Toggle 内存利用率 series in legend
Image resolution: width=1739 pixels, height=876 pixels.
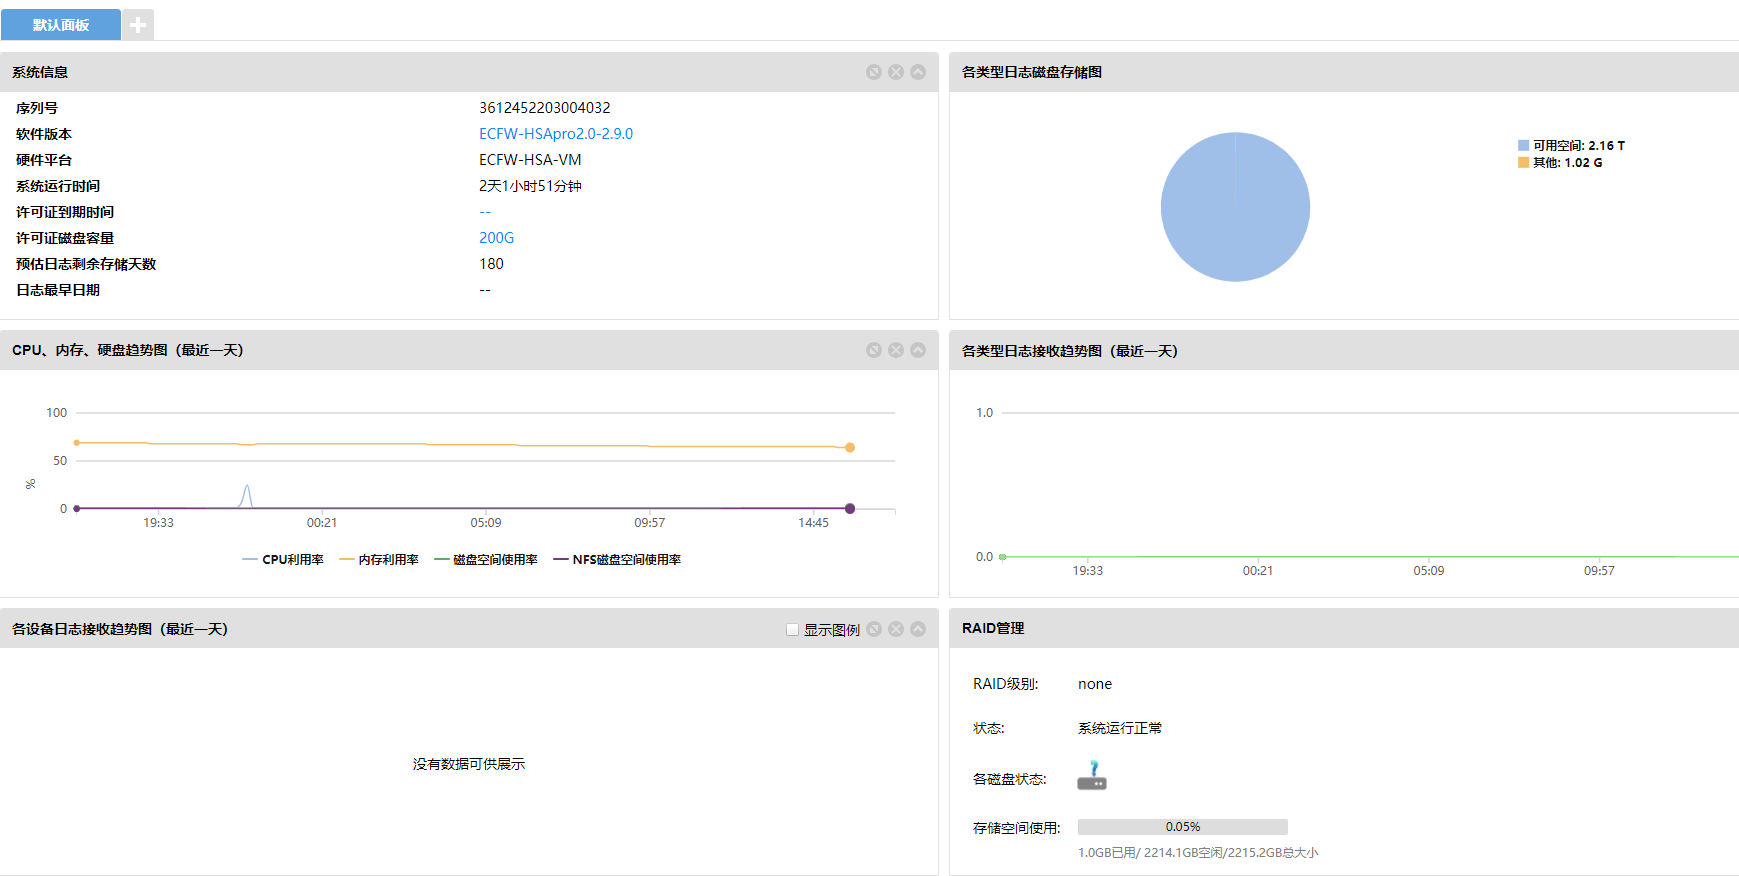coord(379,560)
